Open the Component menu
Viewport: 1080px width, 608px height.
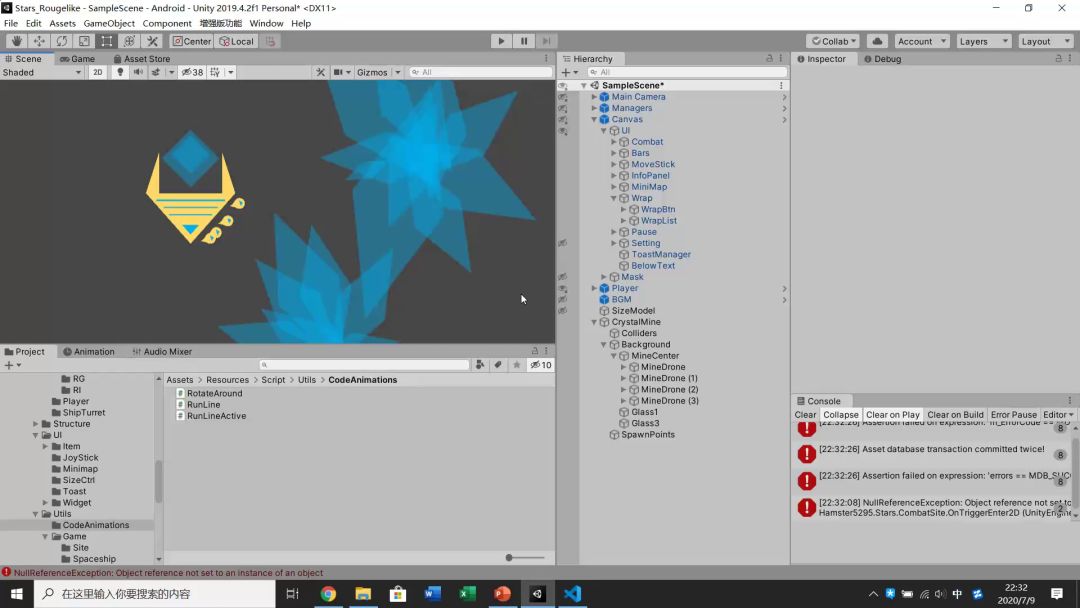point(167,23)
